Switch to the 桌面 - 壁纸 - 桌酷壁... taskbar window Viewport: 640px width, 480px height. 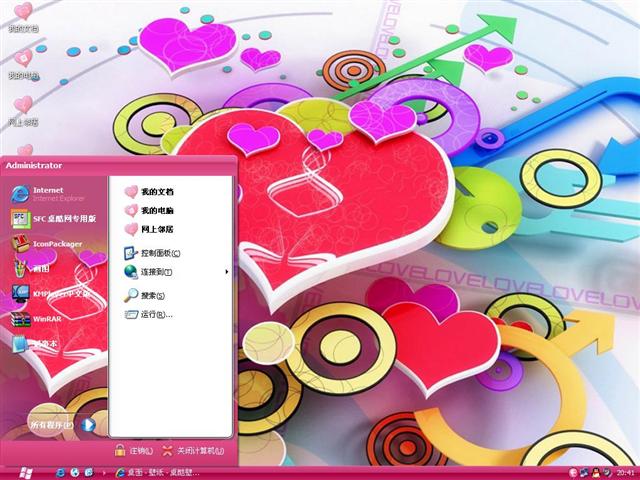(x=158, y=473)
